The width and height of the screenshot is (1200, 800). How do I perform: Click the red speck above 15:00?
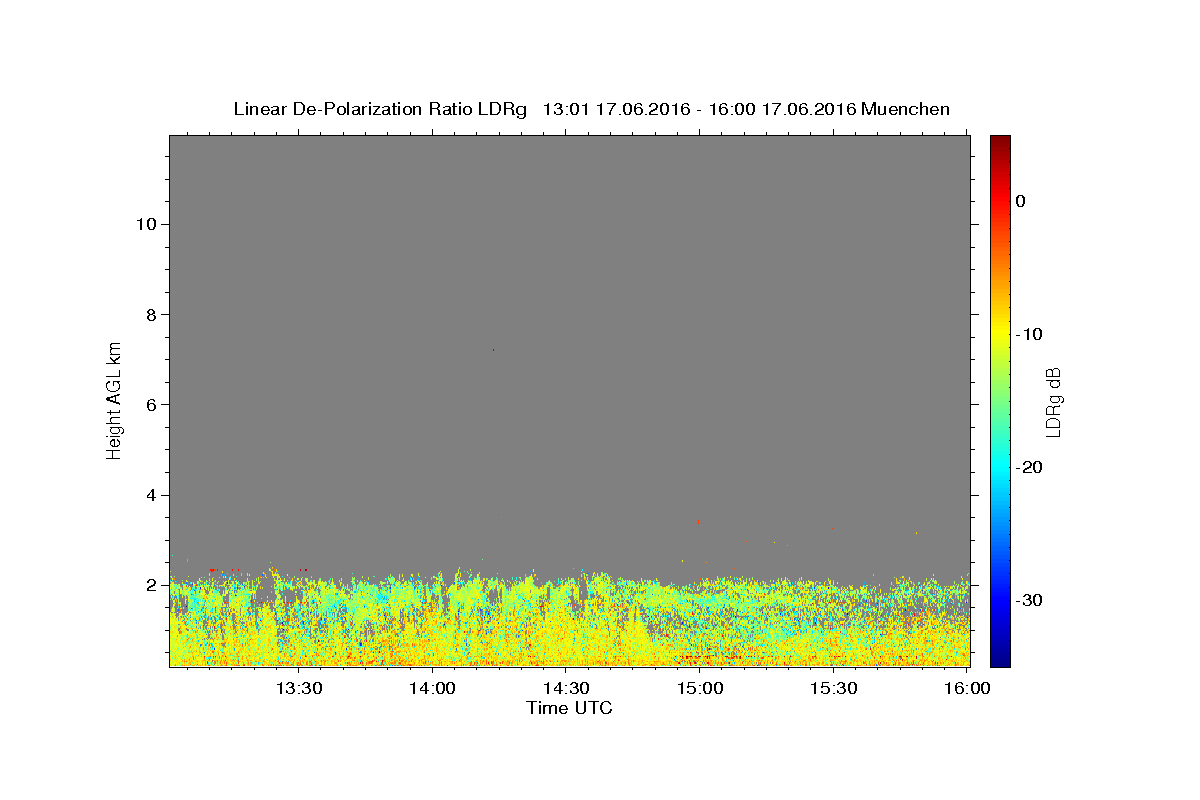(x=698, y=521)
